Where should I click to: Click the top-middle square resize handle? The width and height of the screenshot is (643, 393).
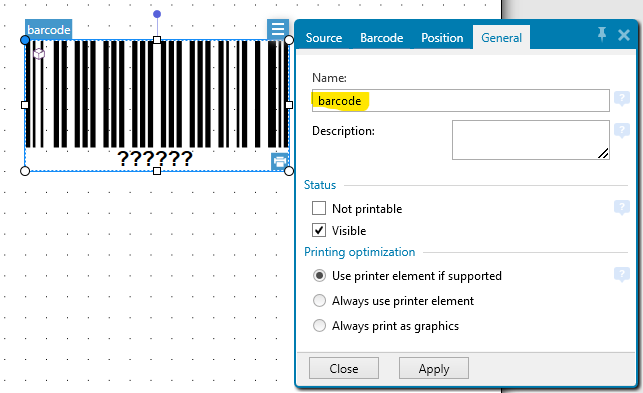(x=157, y=40)
